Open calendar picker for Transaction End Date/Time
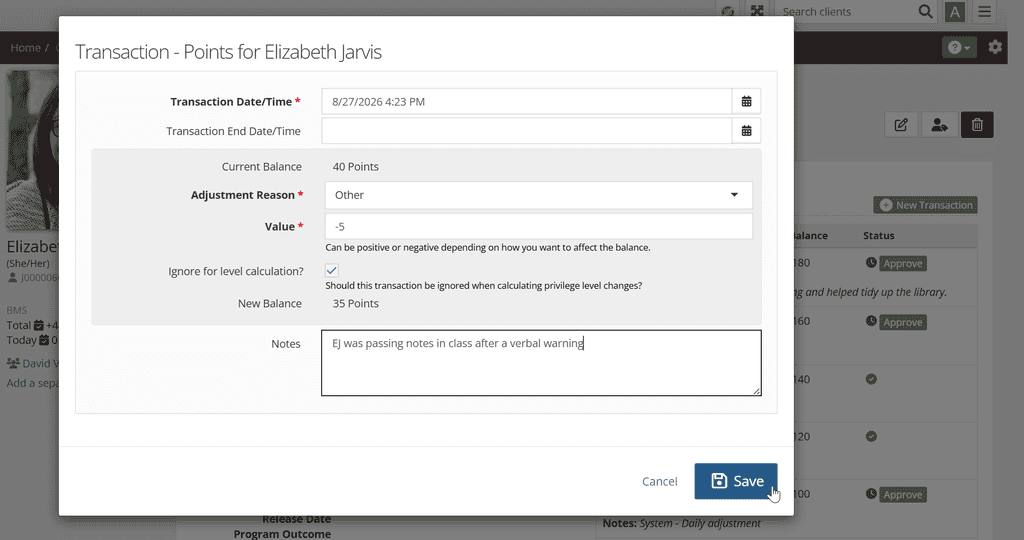The width and height of the screenshot is (1024, 540). pos(746,131)
